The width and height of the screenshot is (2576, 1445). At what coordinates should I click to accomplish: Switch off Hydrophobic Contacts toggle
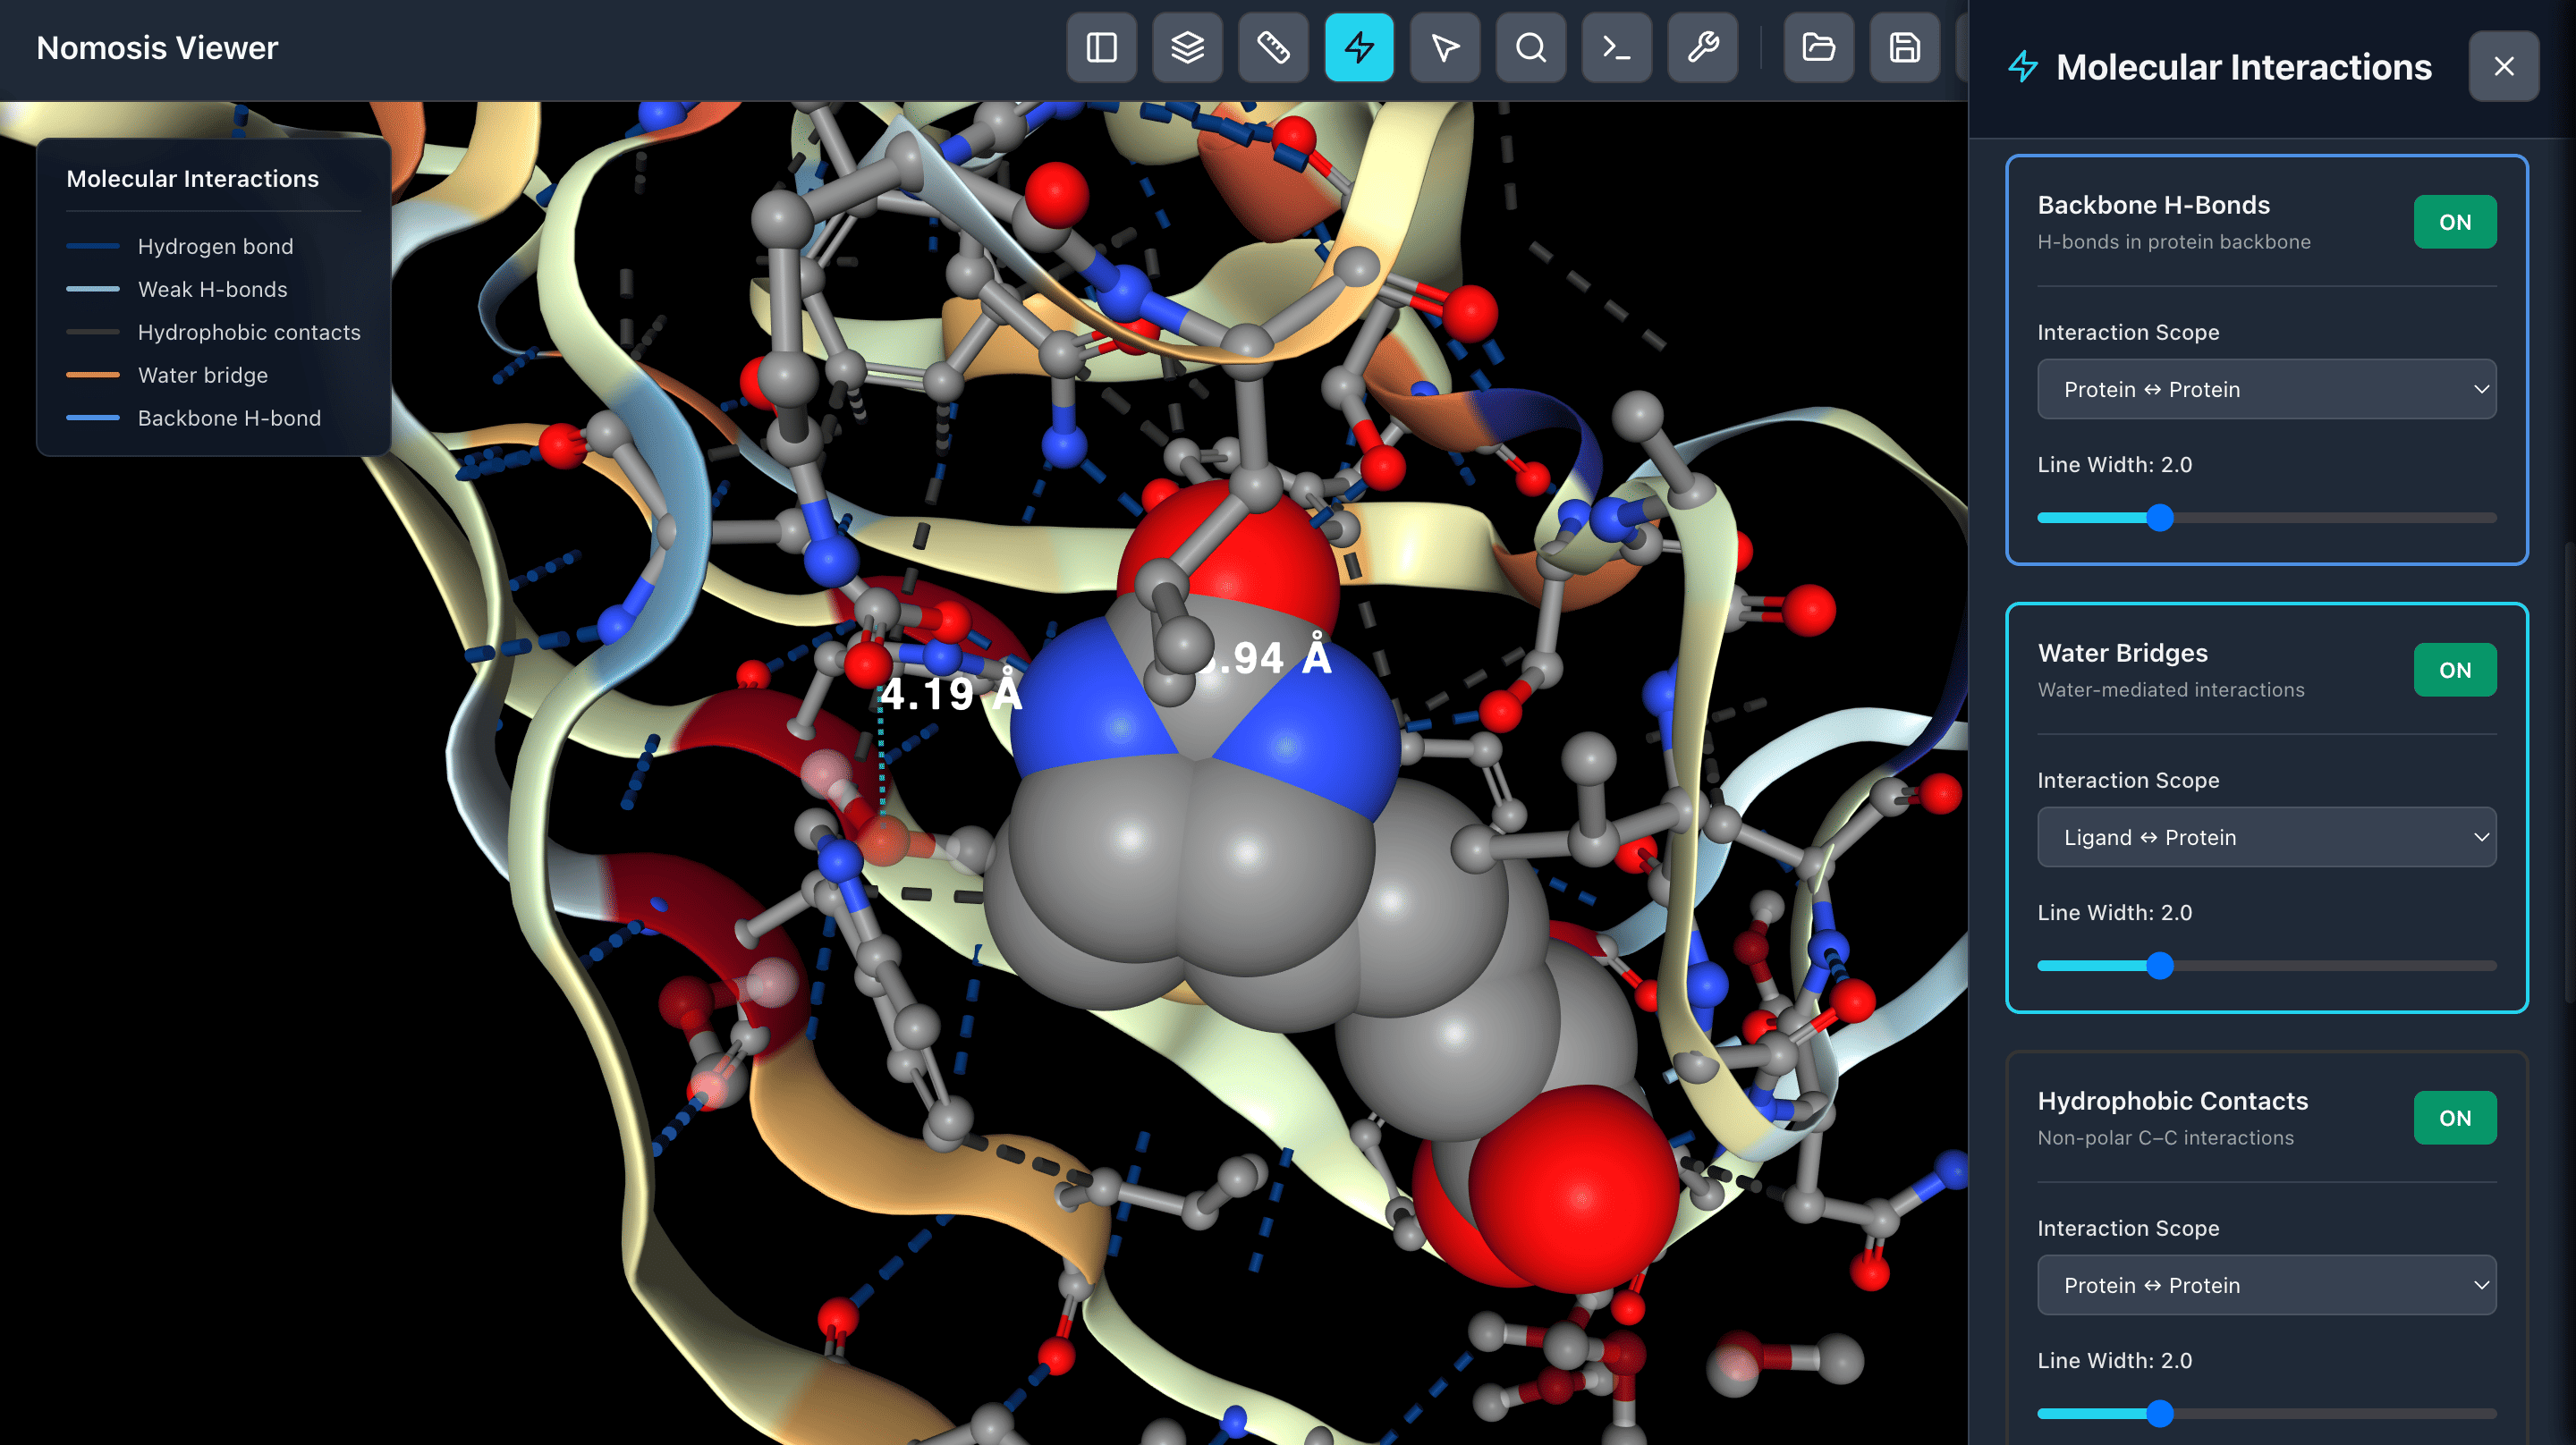pos(2454,1118)
